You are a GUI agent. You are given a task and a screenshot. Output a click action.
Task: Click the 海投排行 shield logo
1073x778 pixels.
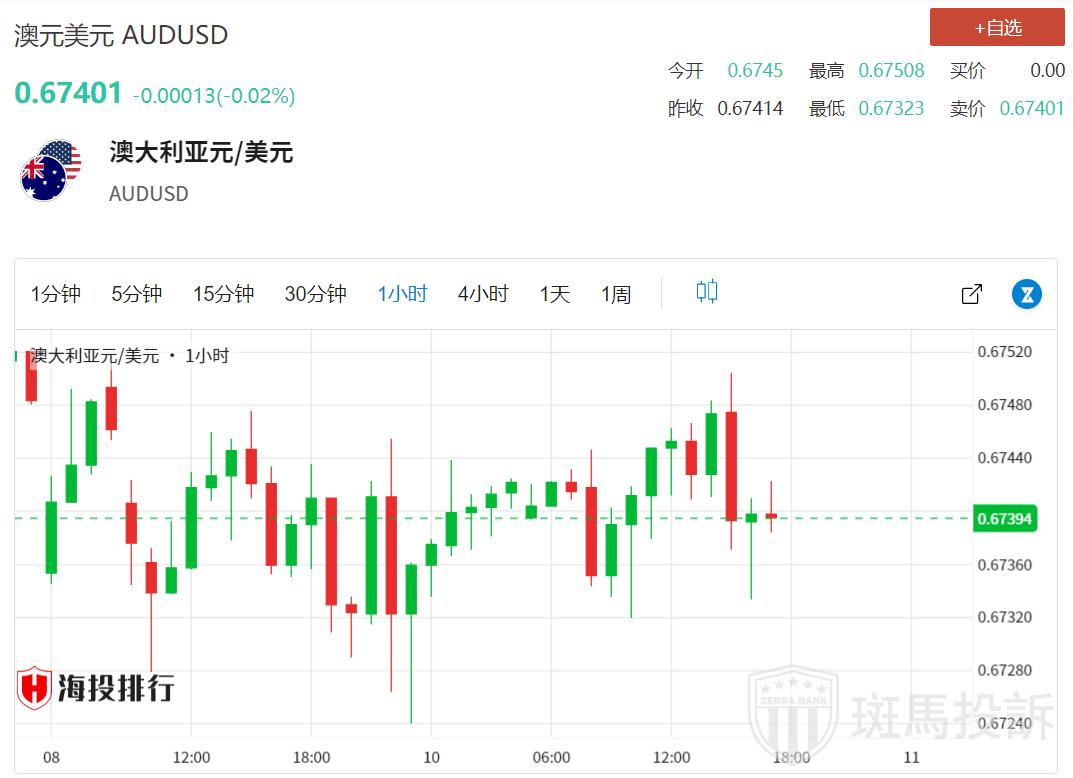click(34, 688)
